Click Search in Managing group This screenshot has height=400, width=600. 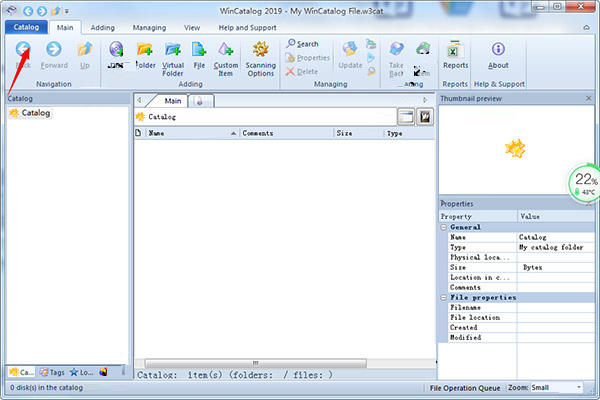(x=301, y=44)
